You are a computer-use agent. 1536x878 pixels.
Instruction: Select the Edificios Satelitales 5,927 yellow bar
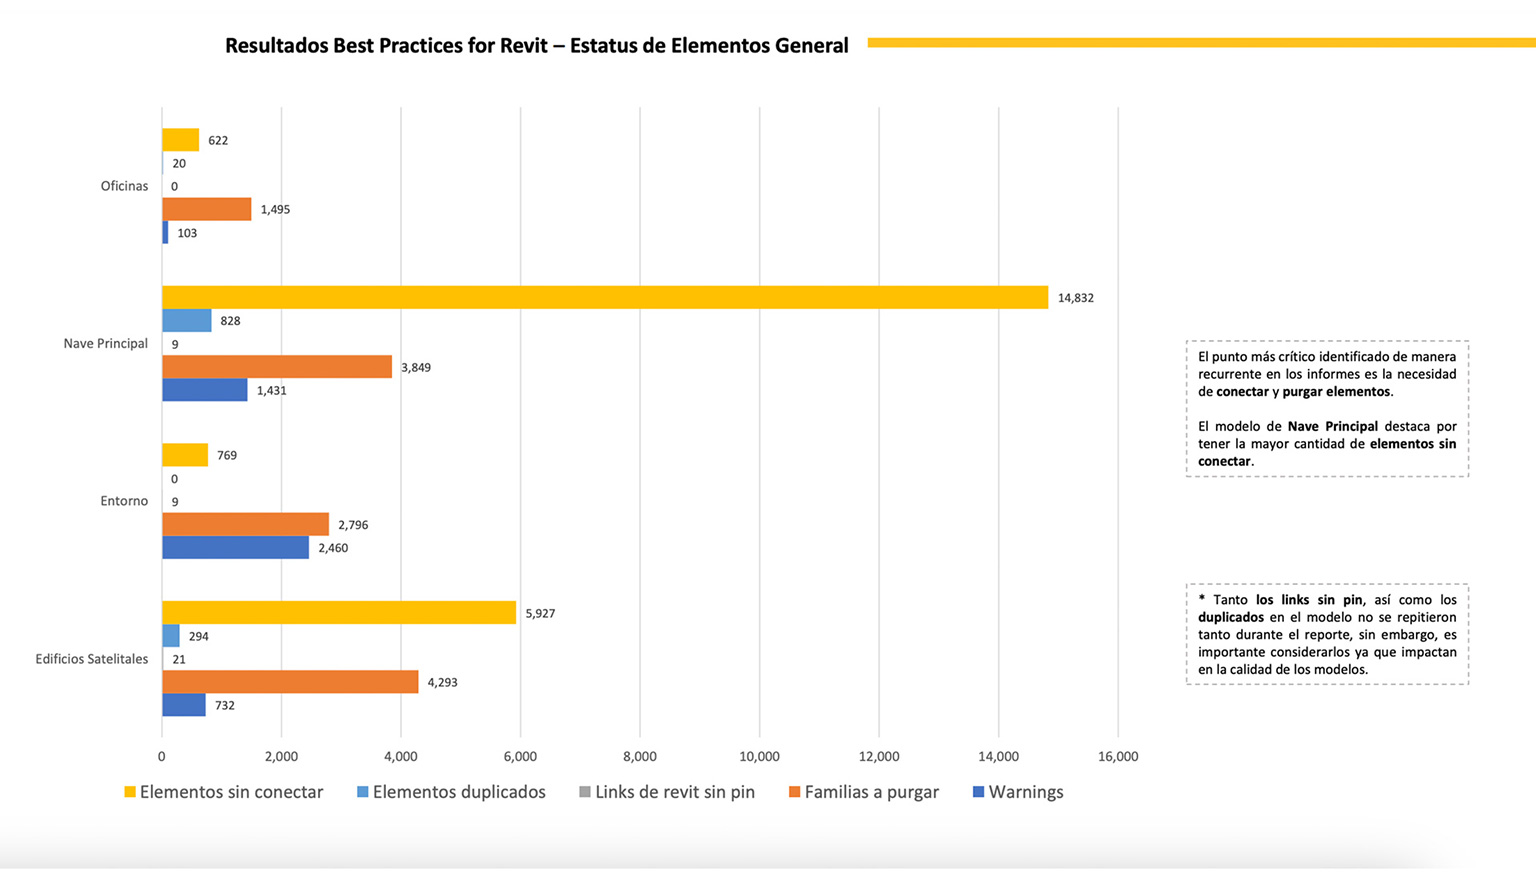(339, 613)
